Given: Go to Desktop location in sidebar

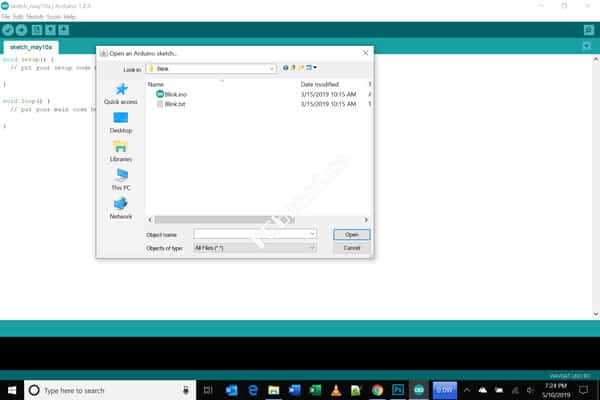Looking at the screenshot, I should 121,122.
